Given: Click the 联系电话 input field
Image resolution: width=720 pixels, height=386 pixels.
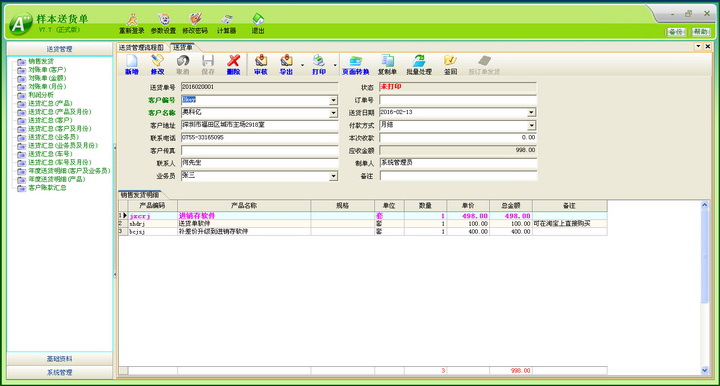Looking at the screenshot, I should [259, 138].
